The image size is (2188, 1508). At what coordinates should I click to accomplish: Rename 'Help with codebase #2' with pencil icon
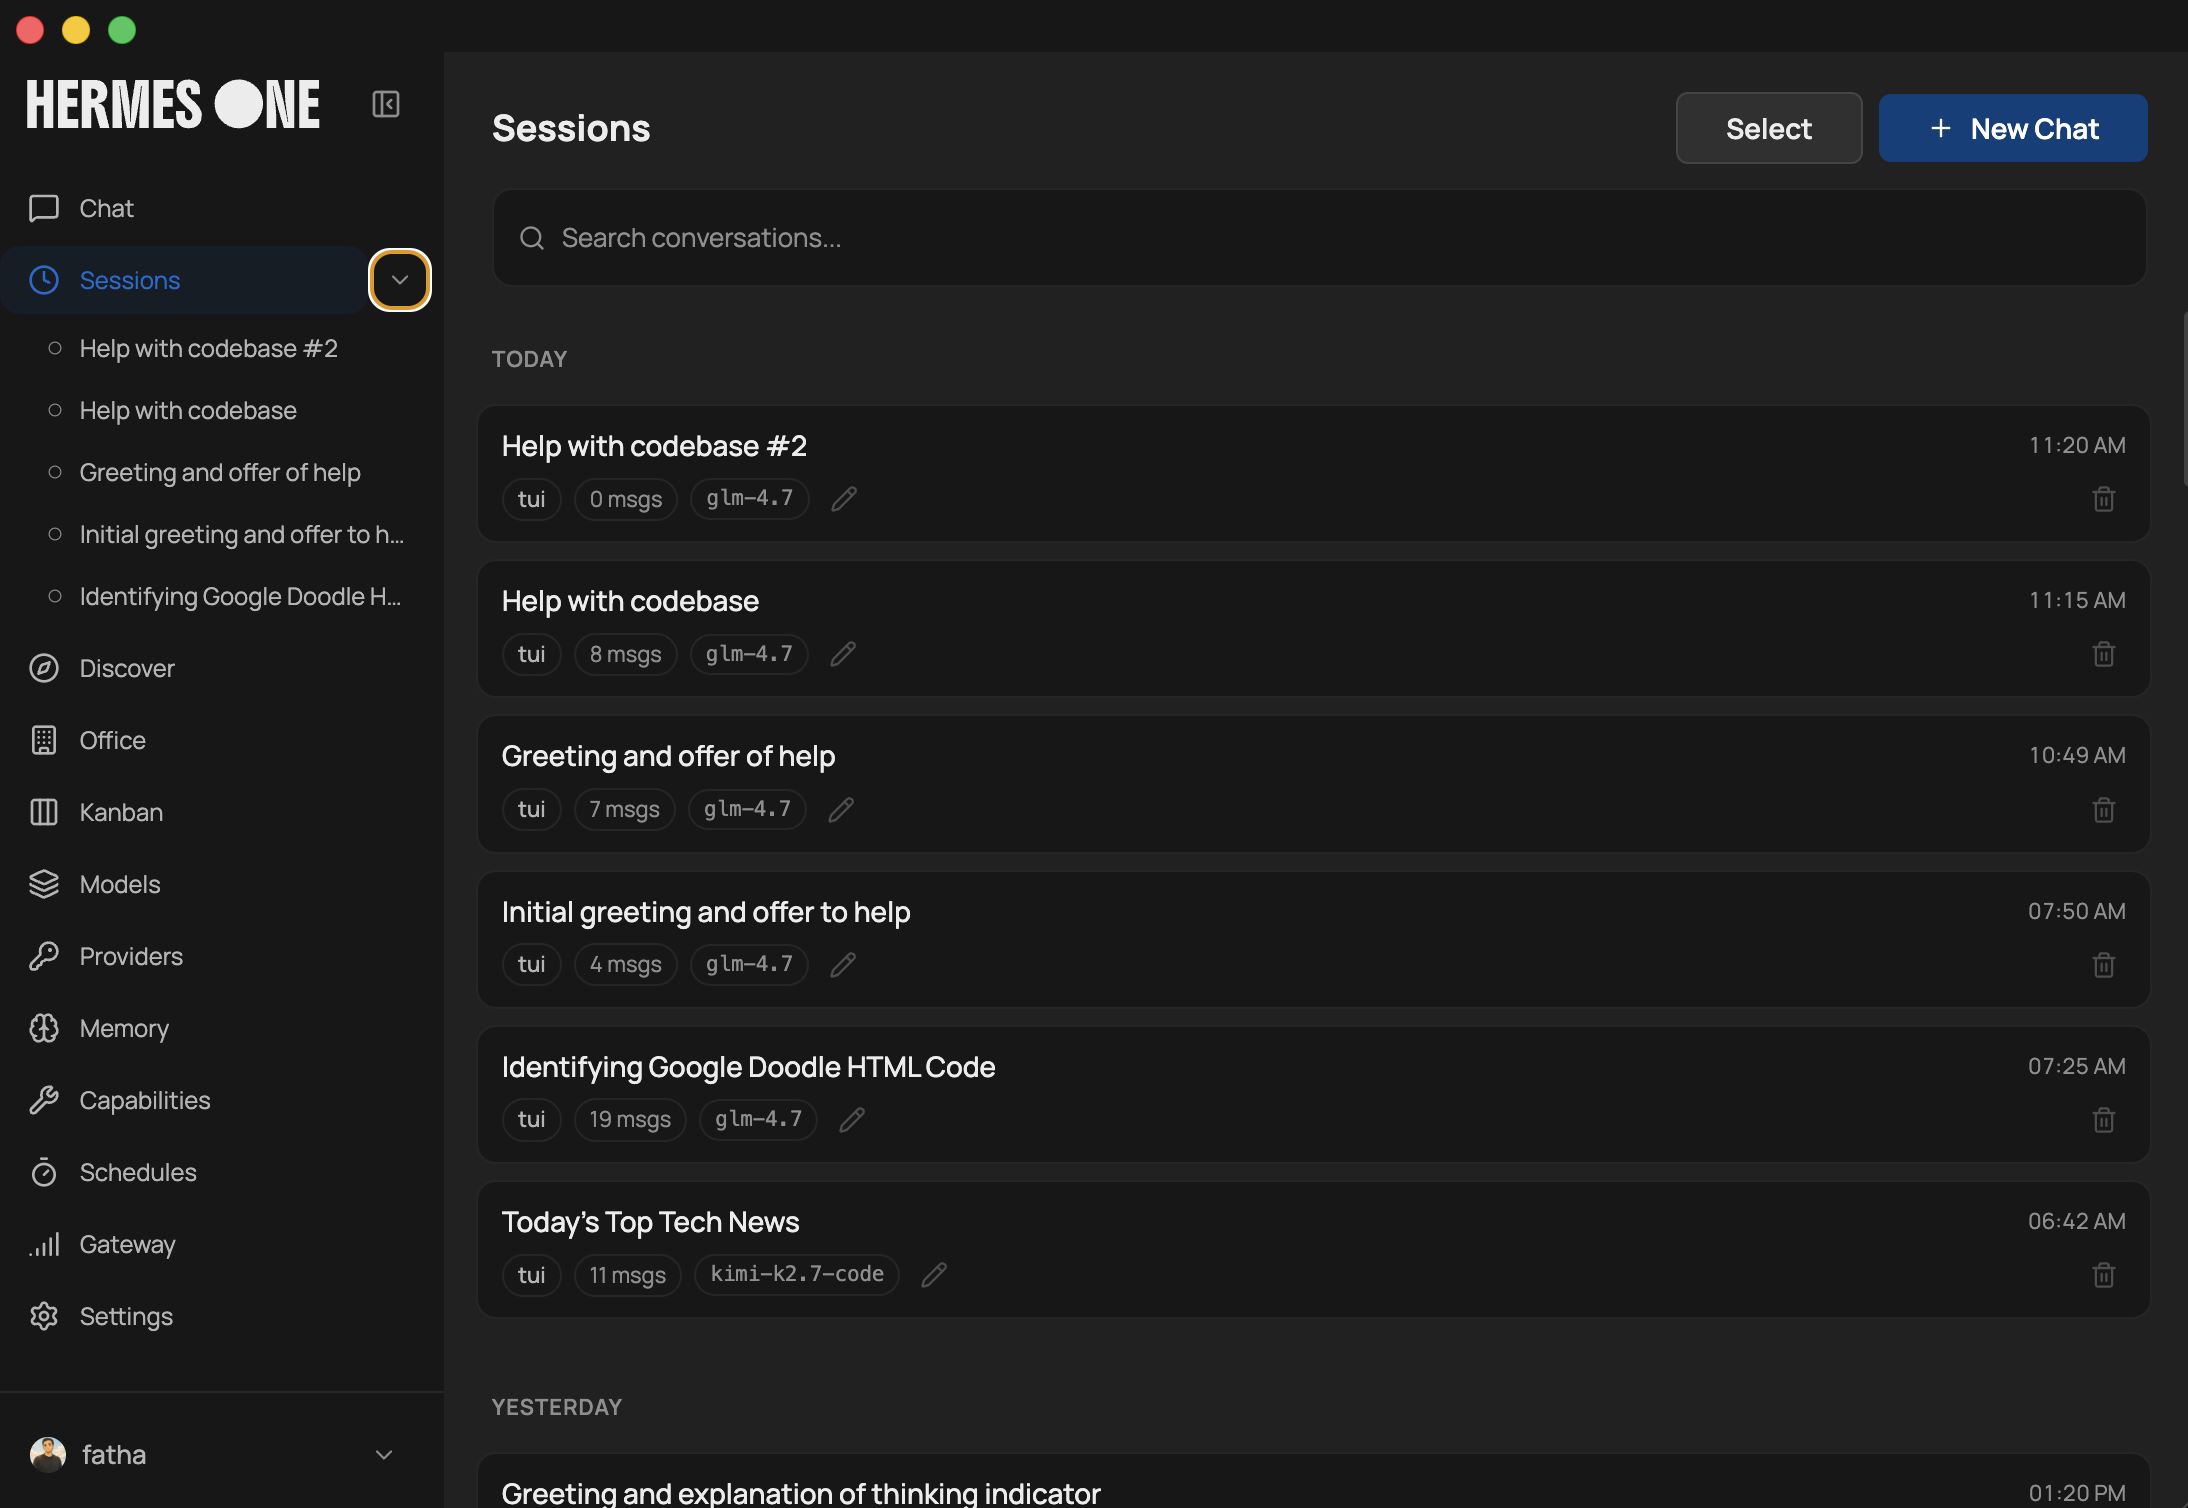coord(844,499)
